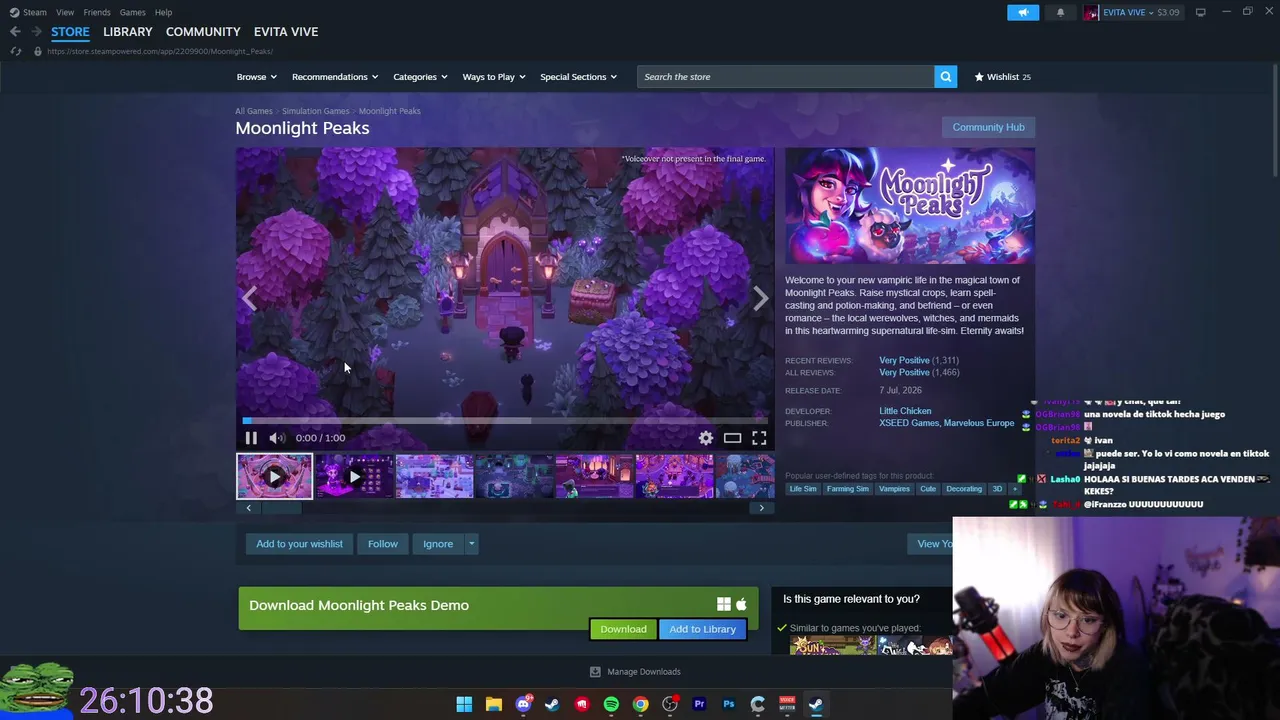The image size is (1280, 720).
Task: Click the Farming Sim tag
Action: (x=847, y=489)
